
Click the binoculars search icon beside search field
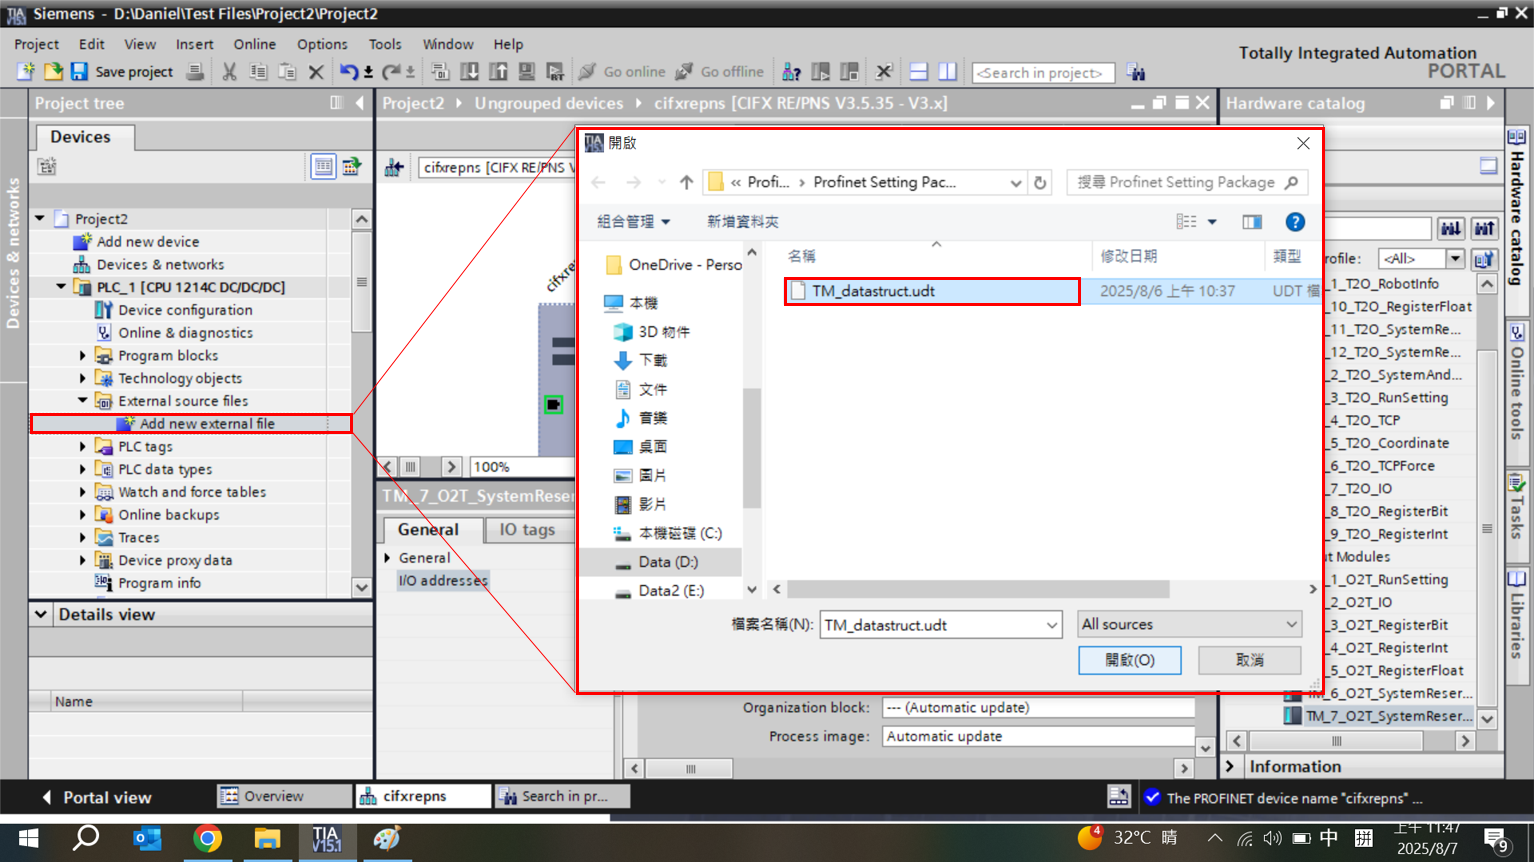(1136, 72)
